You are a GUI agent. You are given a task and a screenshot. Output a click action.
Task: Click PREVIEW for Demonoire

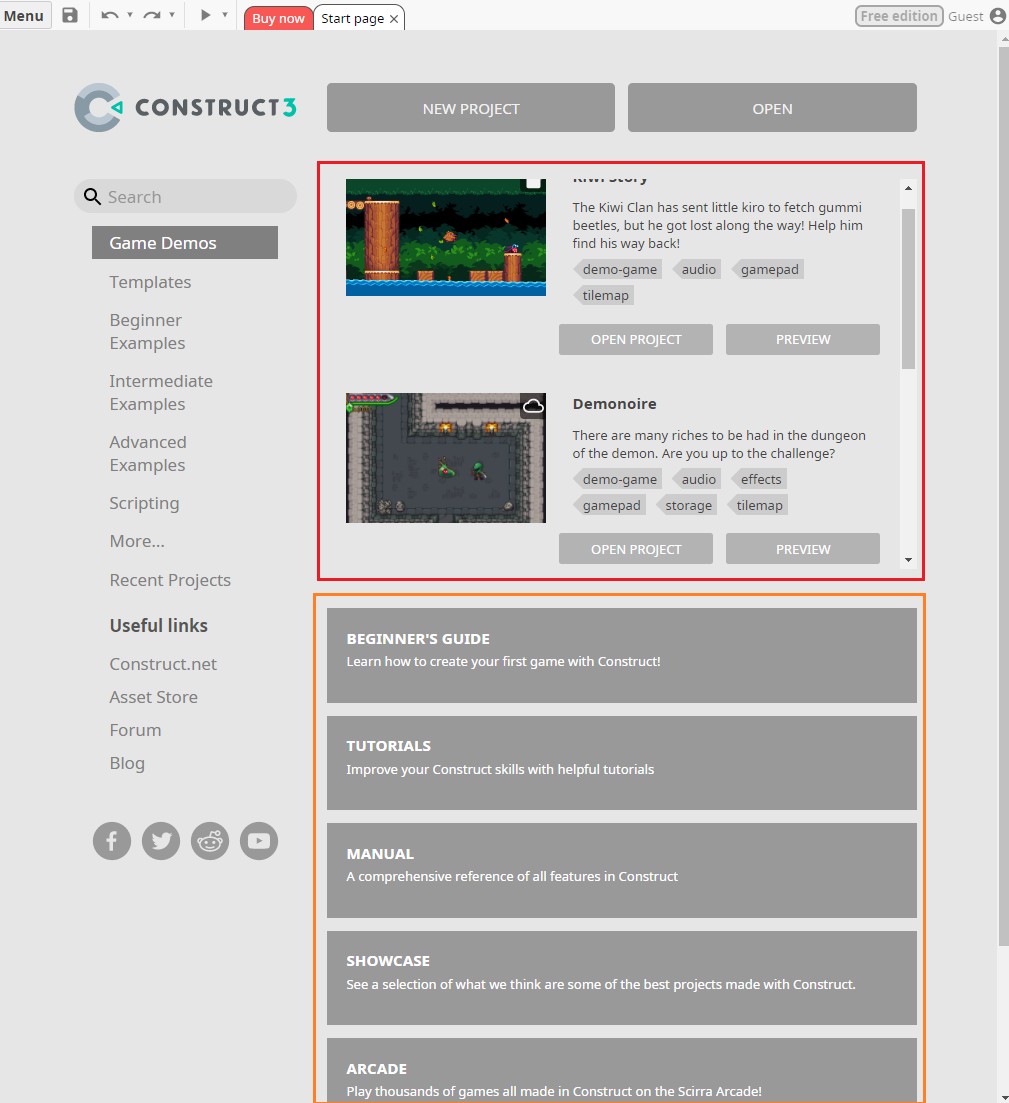tap(803, 549)
